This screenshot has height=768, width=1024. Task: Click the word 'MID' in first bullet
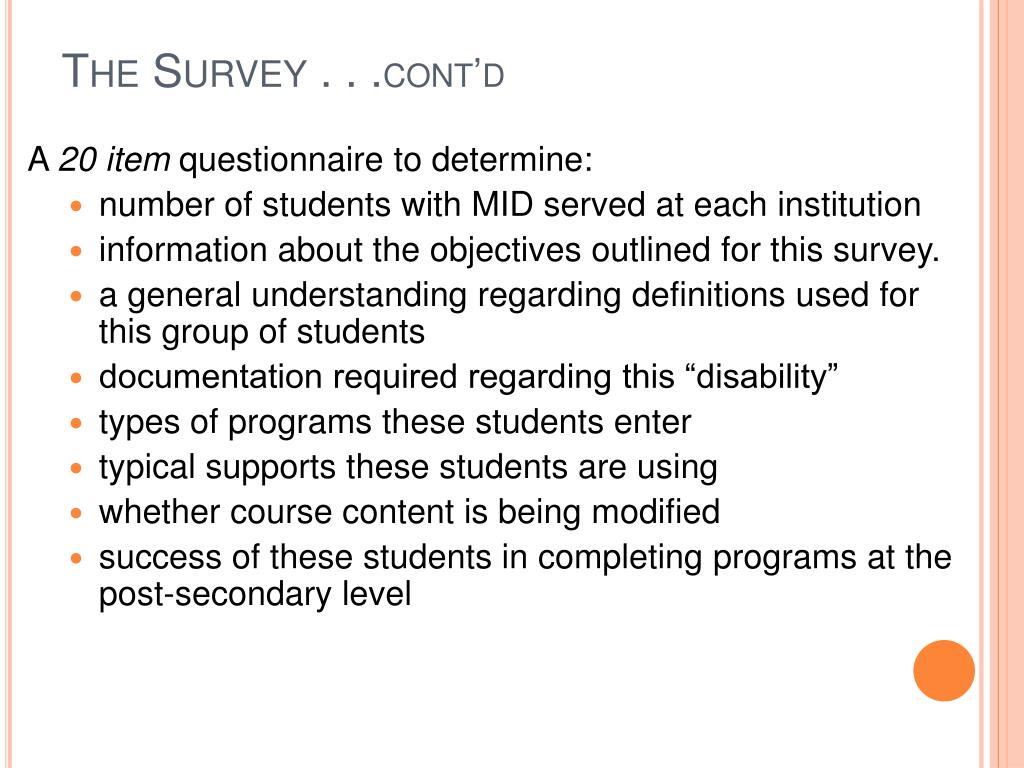click(502, 205)
